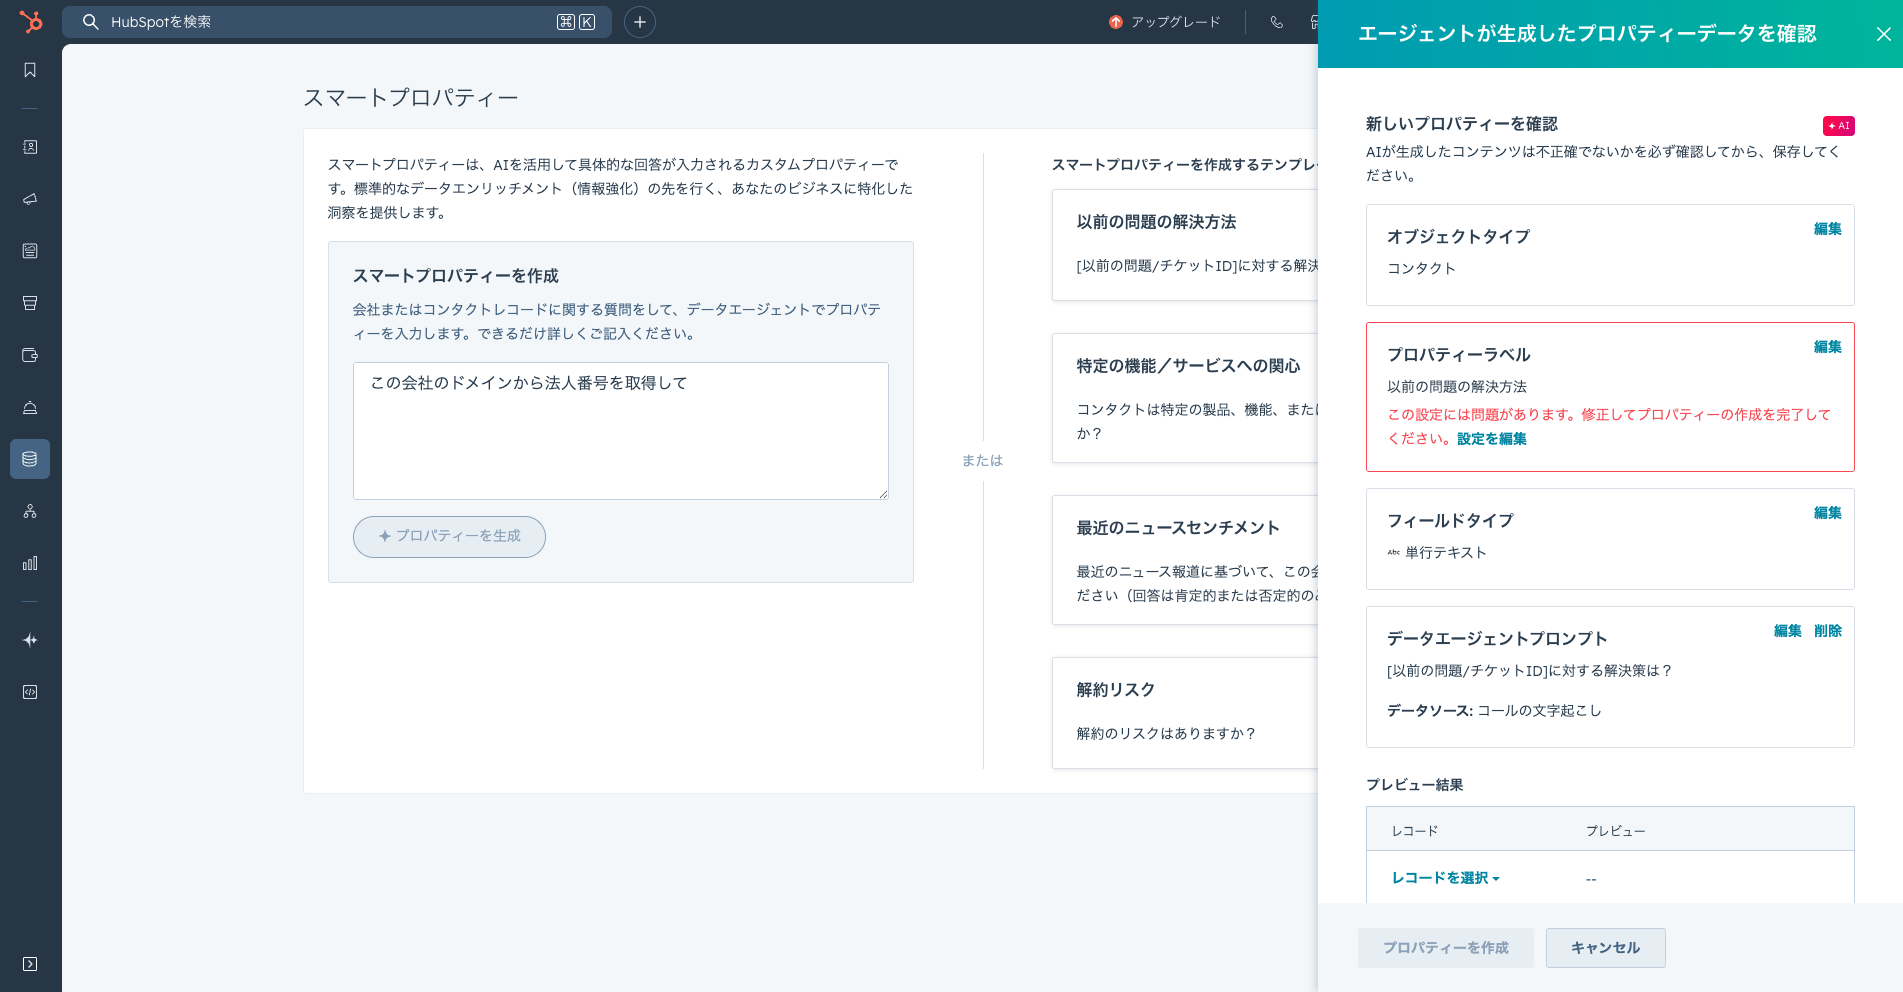
Task: Click the phone calling icon in header
Action: (1277, 22)
